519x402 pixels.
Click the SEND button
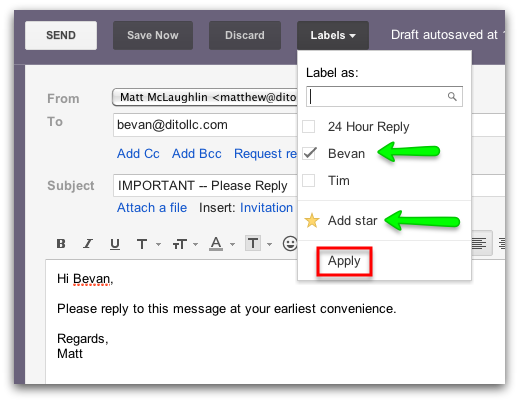(61, 35)
